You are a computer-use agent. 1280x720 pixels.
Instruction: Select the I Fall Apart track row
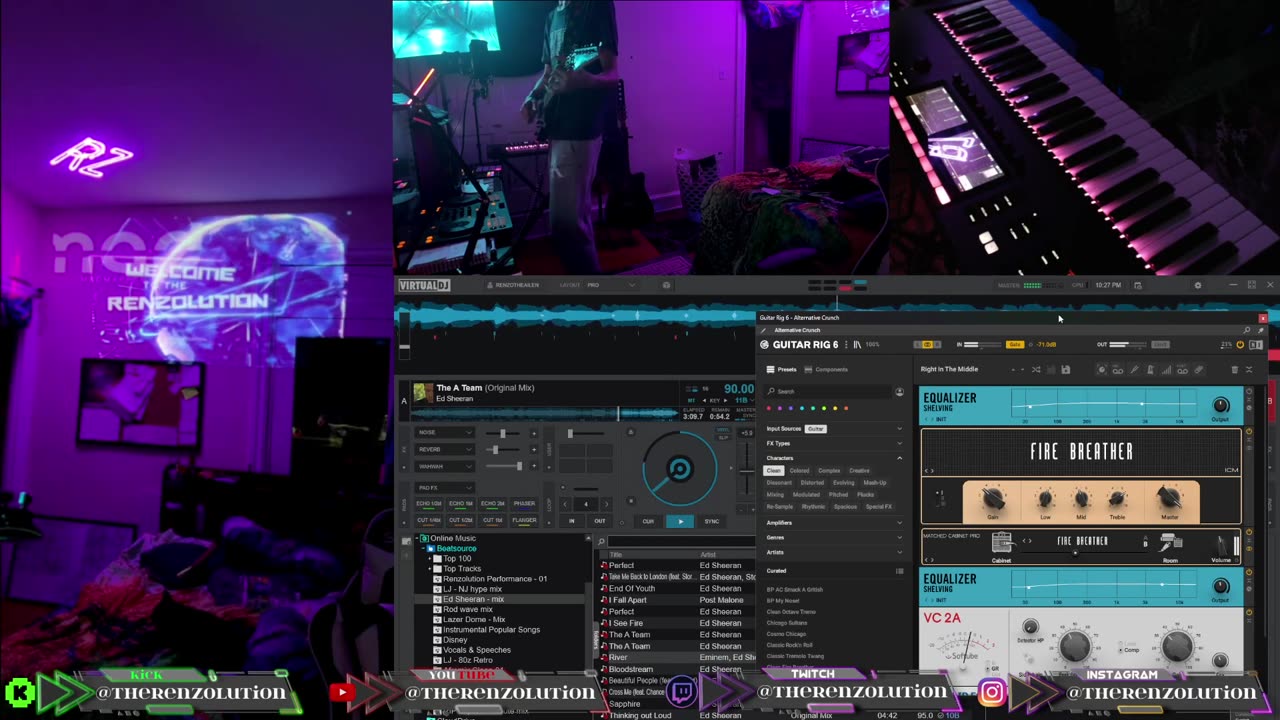coord(676,600)
